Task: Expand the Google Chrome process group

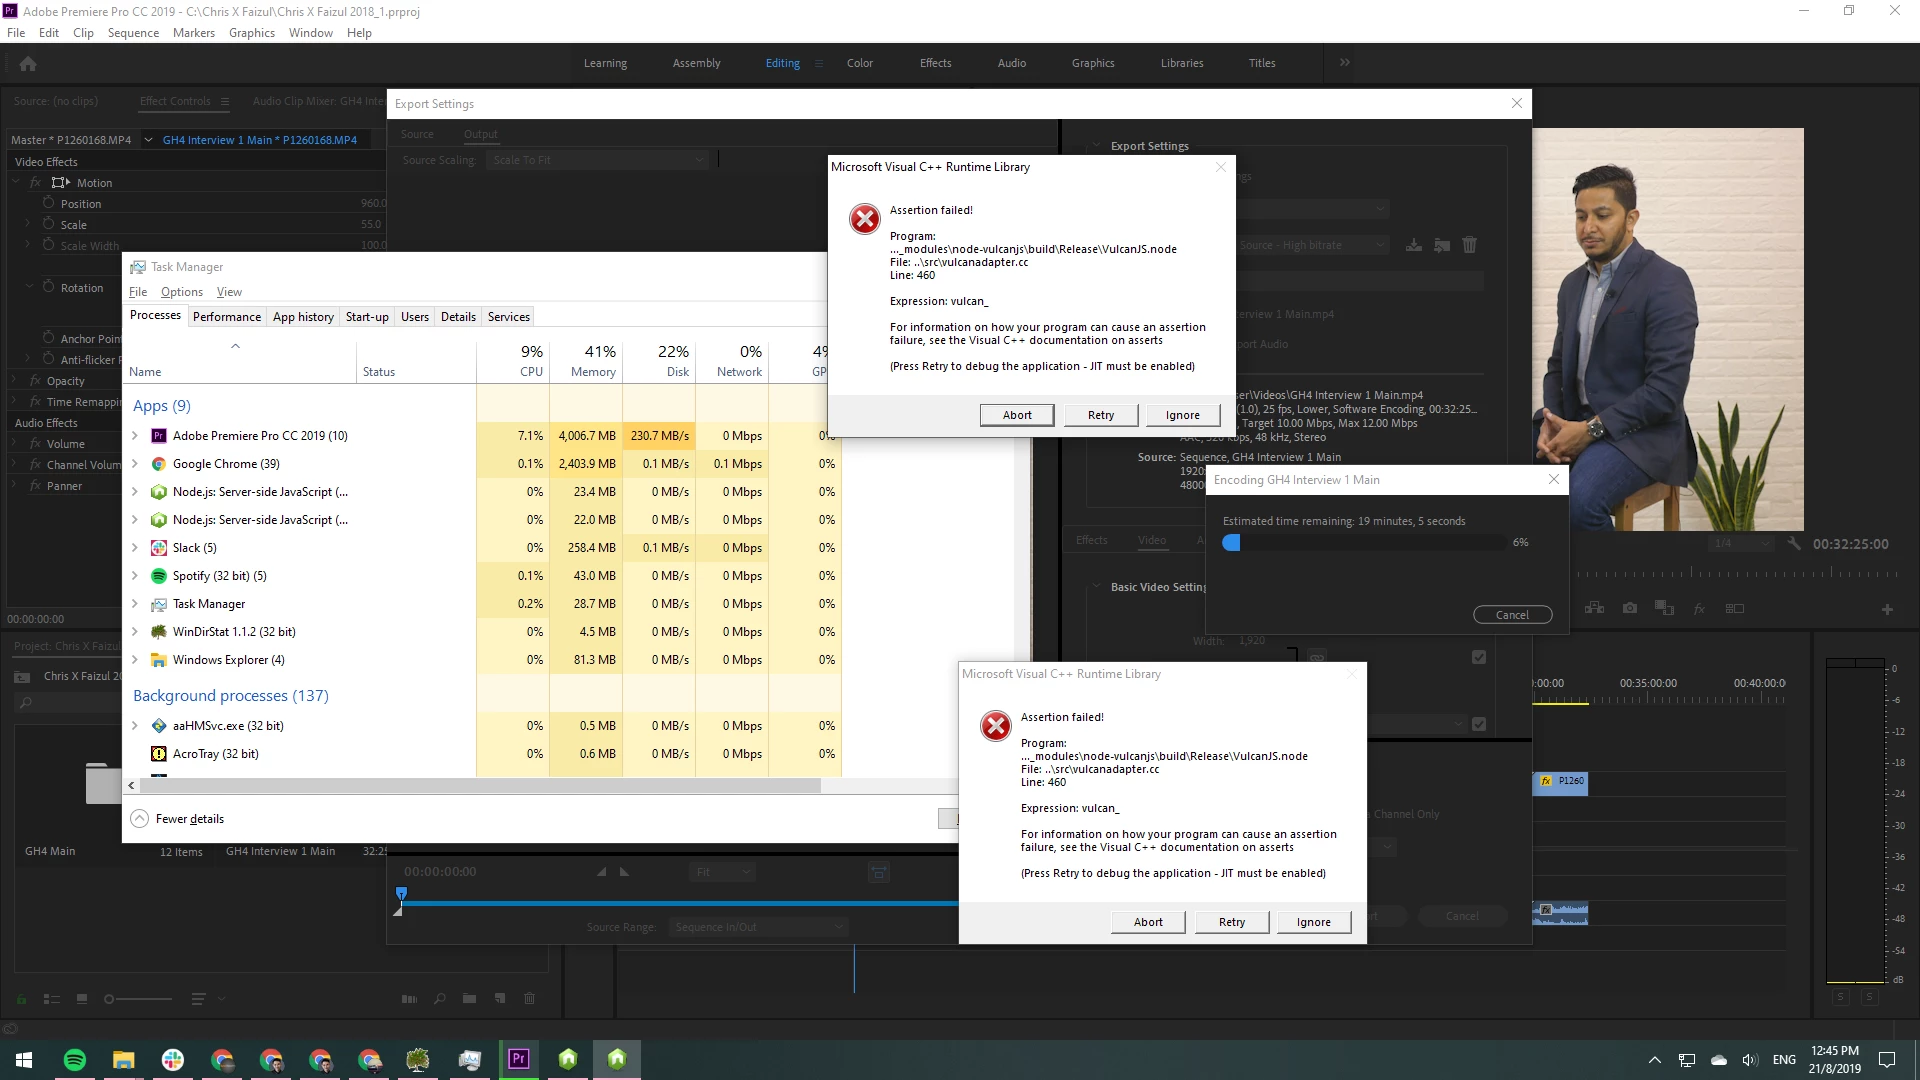Action: pyautogui.click(x=135, y=464)
